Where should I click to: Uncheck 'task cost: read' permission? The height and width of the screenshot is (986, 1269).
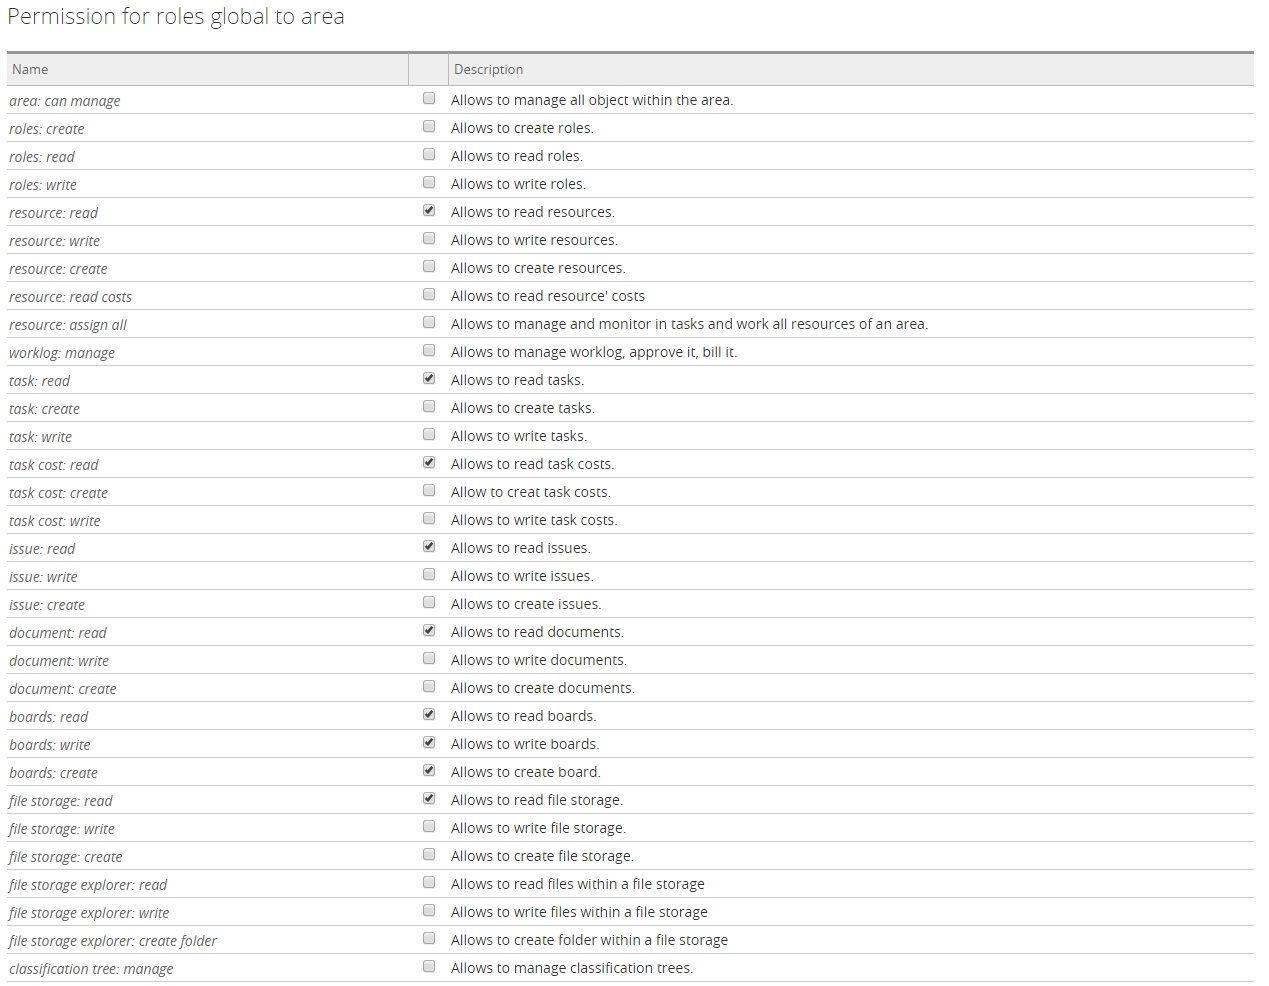click(429, 463)
